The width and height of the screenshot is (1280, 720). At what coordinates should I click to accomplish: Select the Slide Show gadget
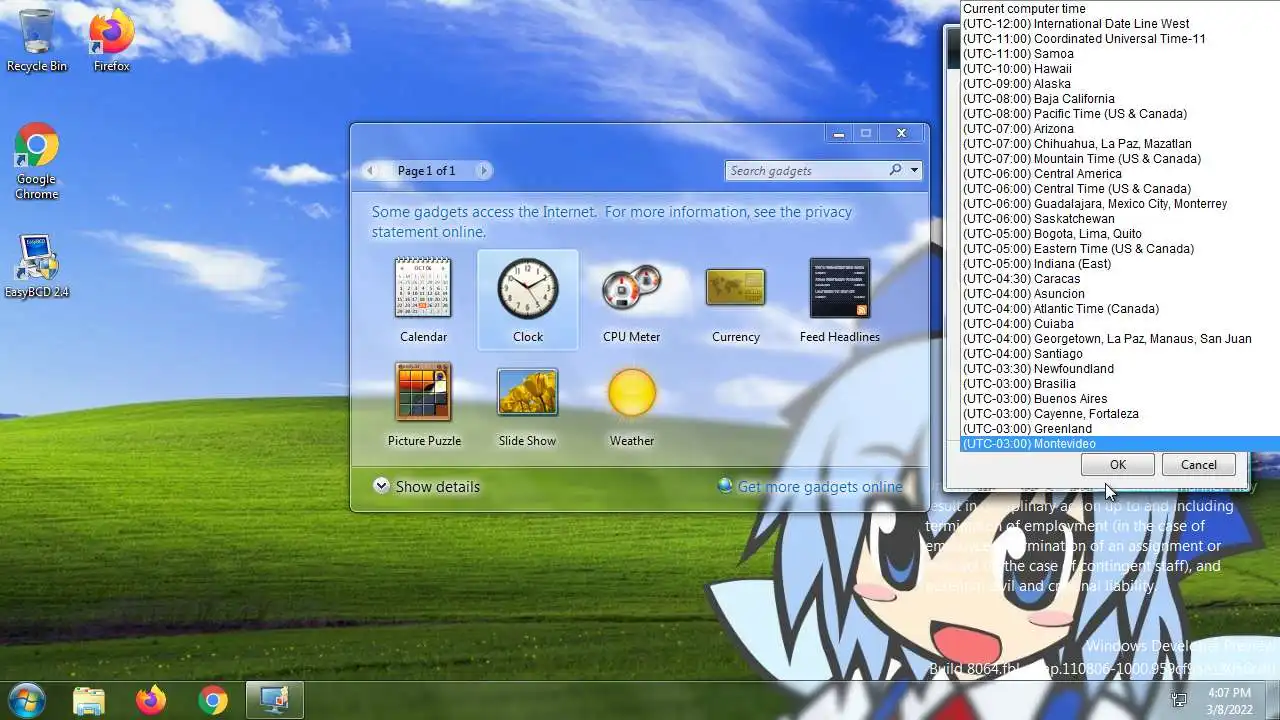(527, 404)
